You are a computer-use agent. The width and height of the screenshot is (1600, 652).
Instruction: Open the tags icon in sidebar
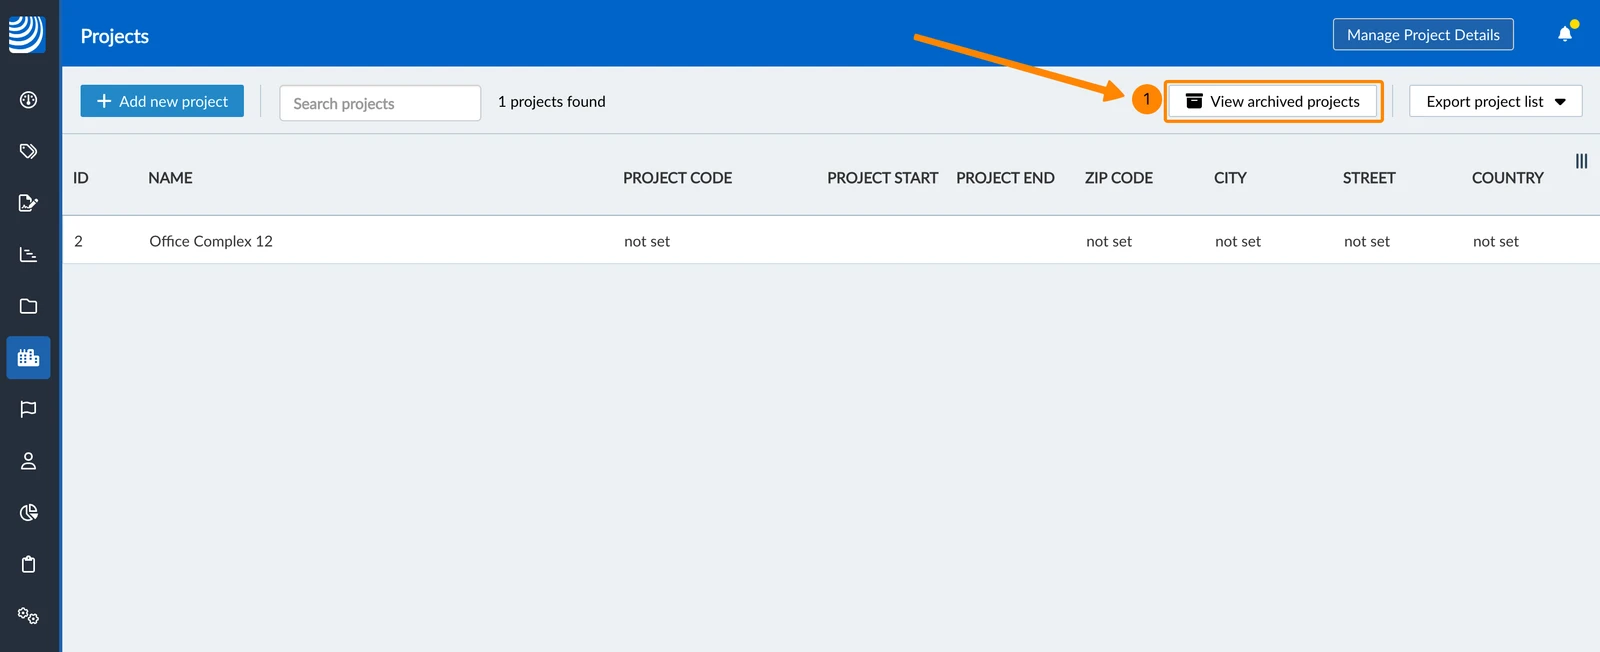pyautogui.click(x=28, y=151)
